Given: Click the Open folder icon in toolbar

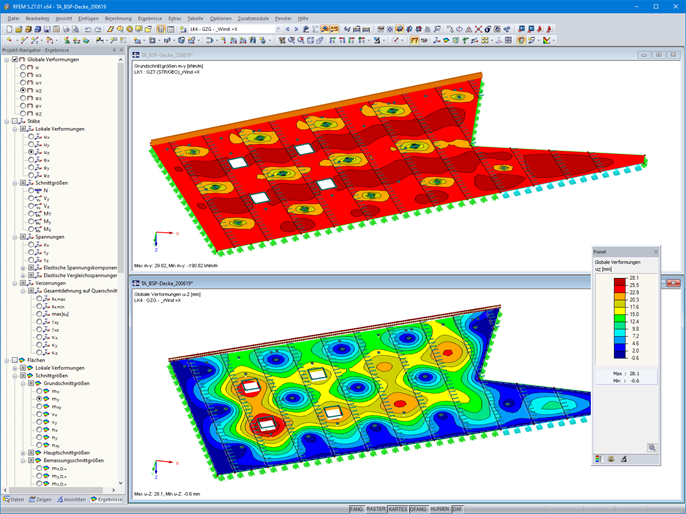Looking at the screenshot, I should click(x=18, y=29).
